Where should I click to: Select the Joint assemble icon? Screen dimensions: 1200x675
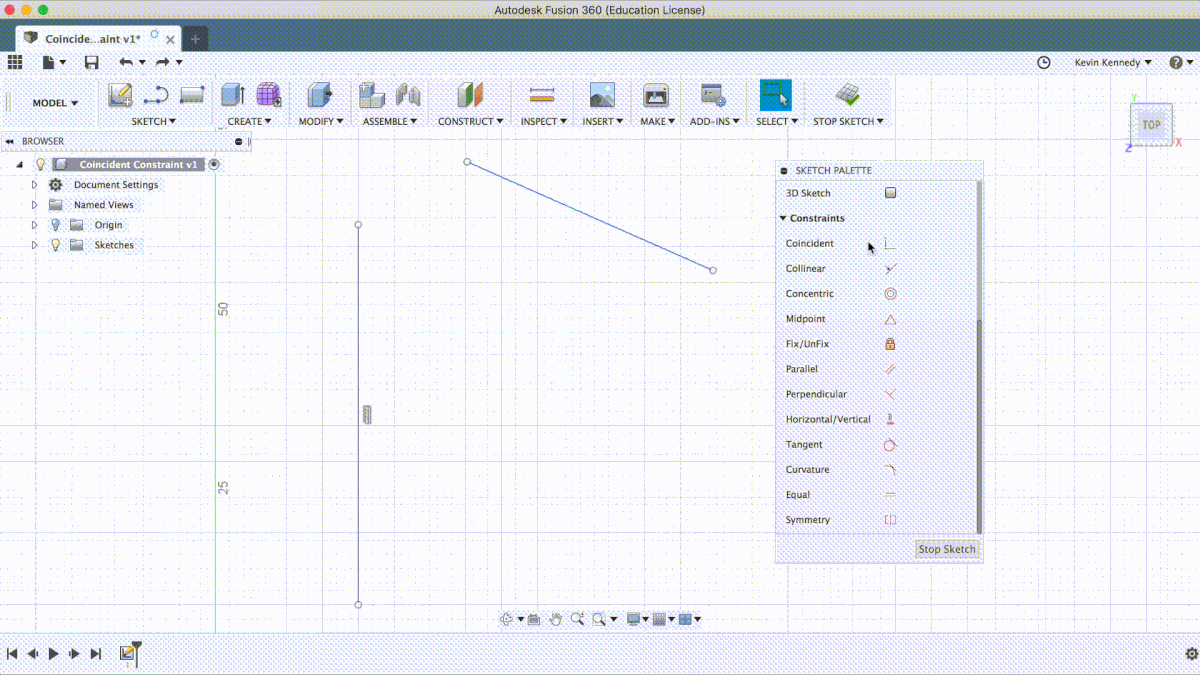(408, 96)
